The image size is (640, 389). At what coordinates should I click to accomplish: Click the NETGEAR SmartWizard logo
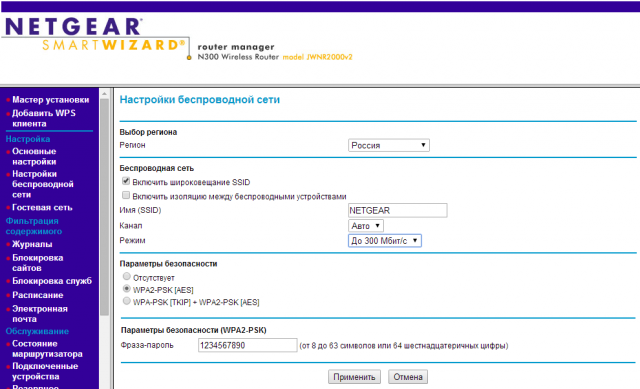pos(95,35)
